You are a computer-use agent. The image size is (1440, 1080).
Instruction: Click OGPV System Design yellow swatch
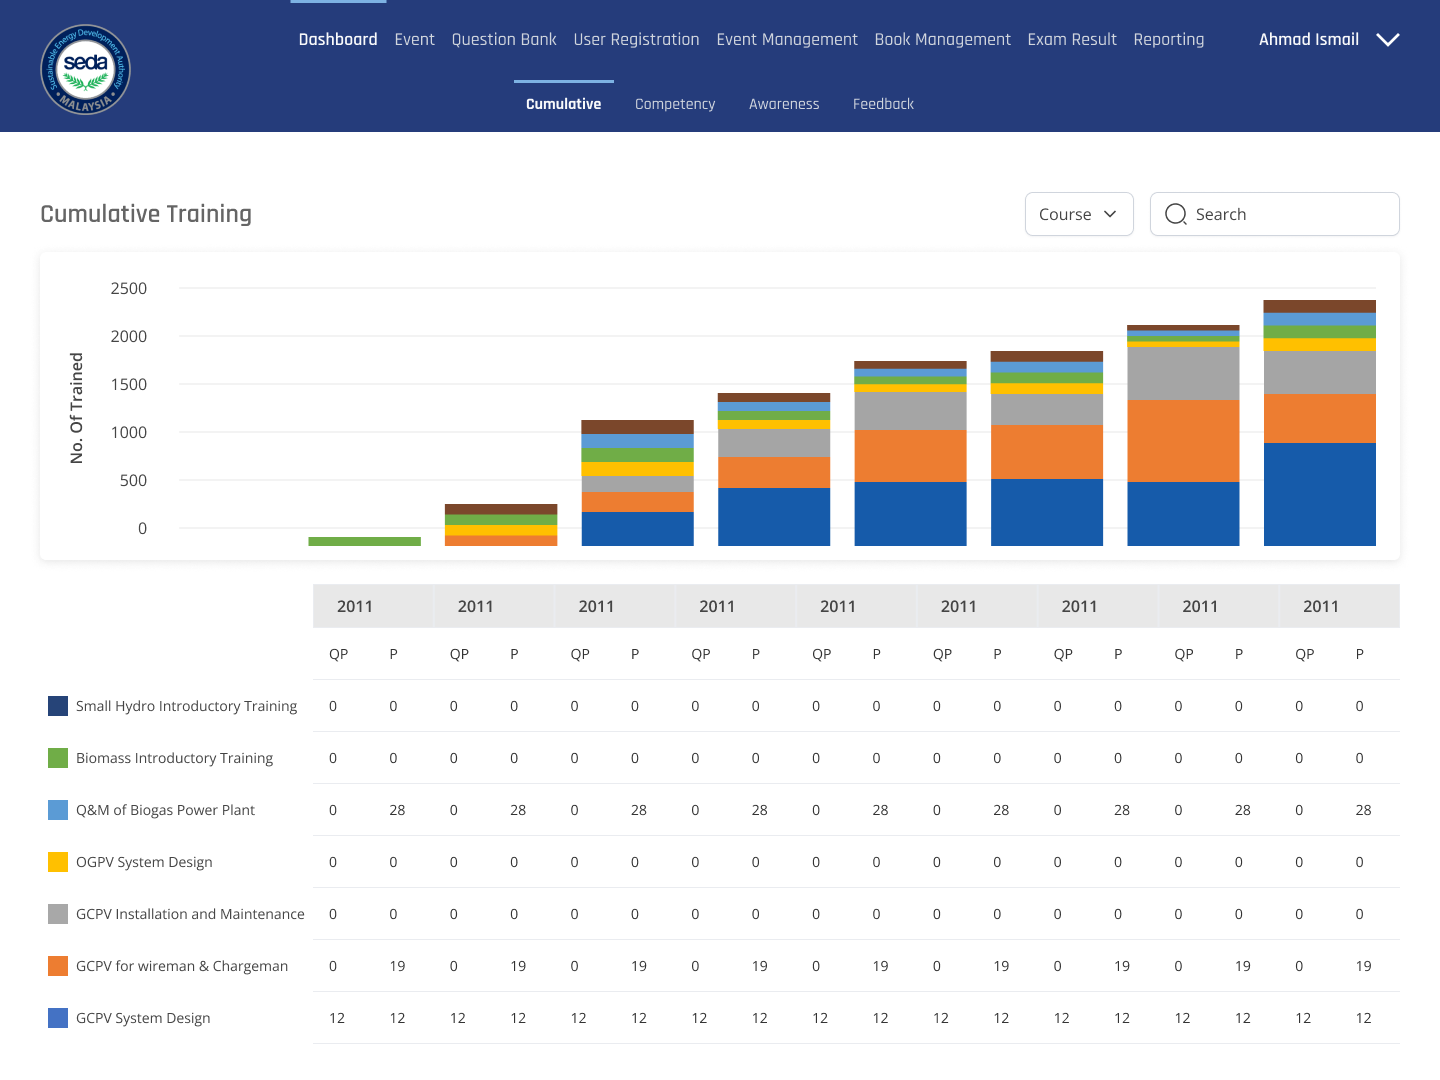[58, 862]
